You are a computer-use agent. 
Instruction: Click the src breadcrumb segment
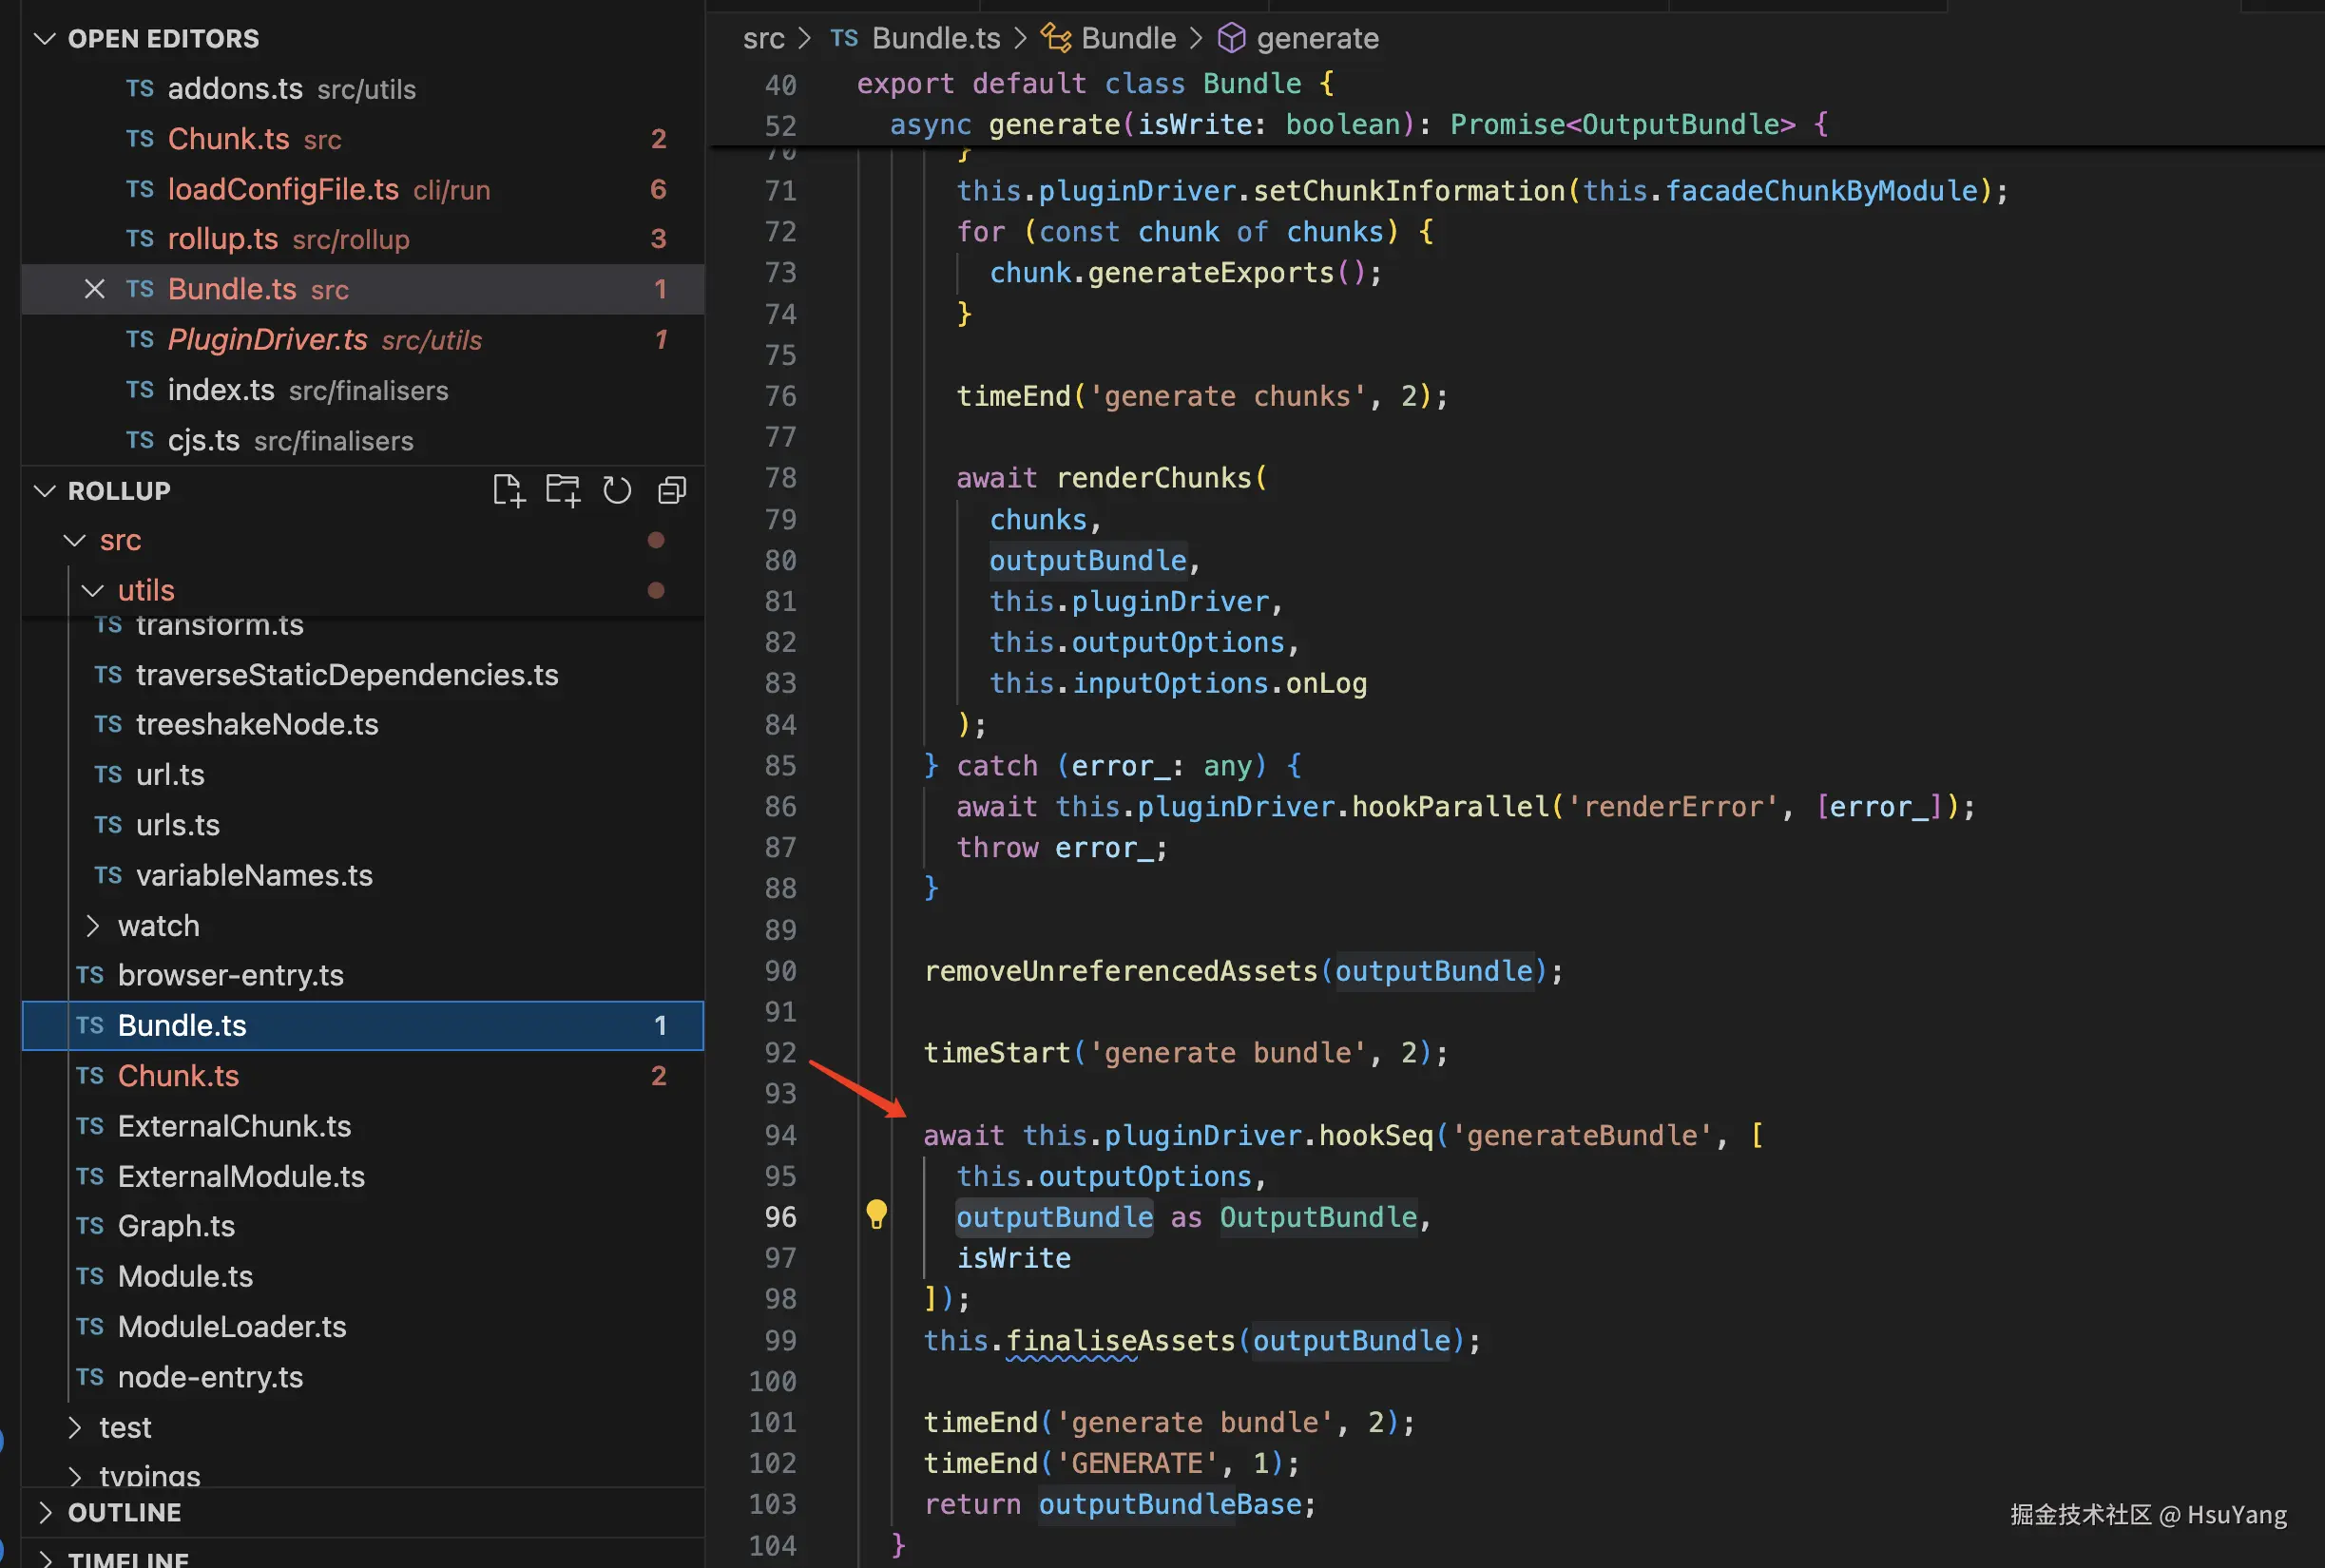click(763, 39)
